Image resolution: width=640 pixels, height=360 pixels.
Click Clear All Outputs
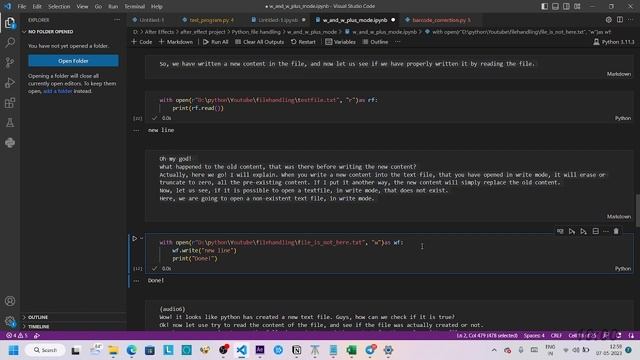tap(260, 42)
